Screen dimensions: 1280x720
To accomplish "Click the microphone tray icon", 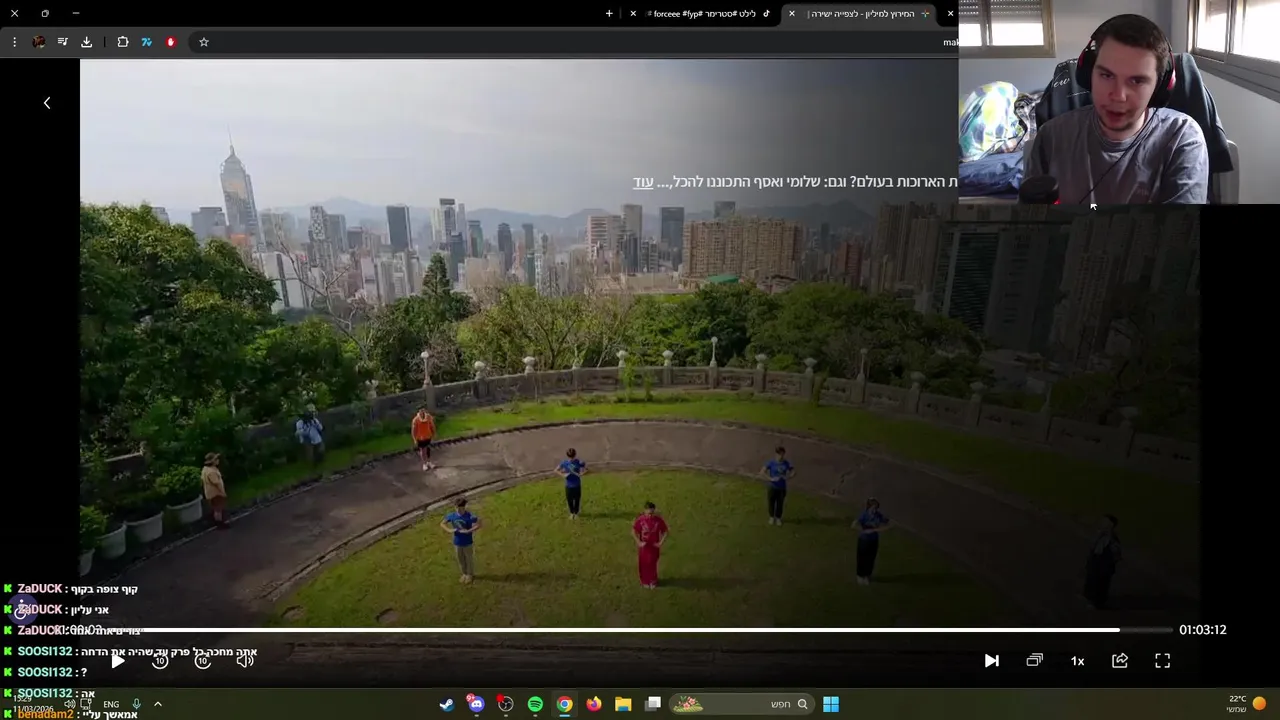I will point(136,704).
